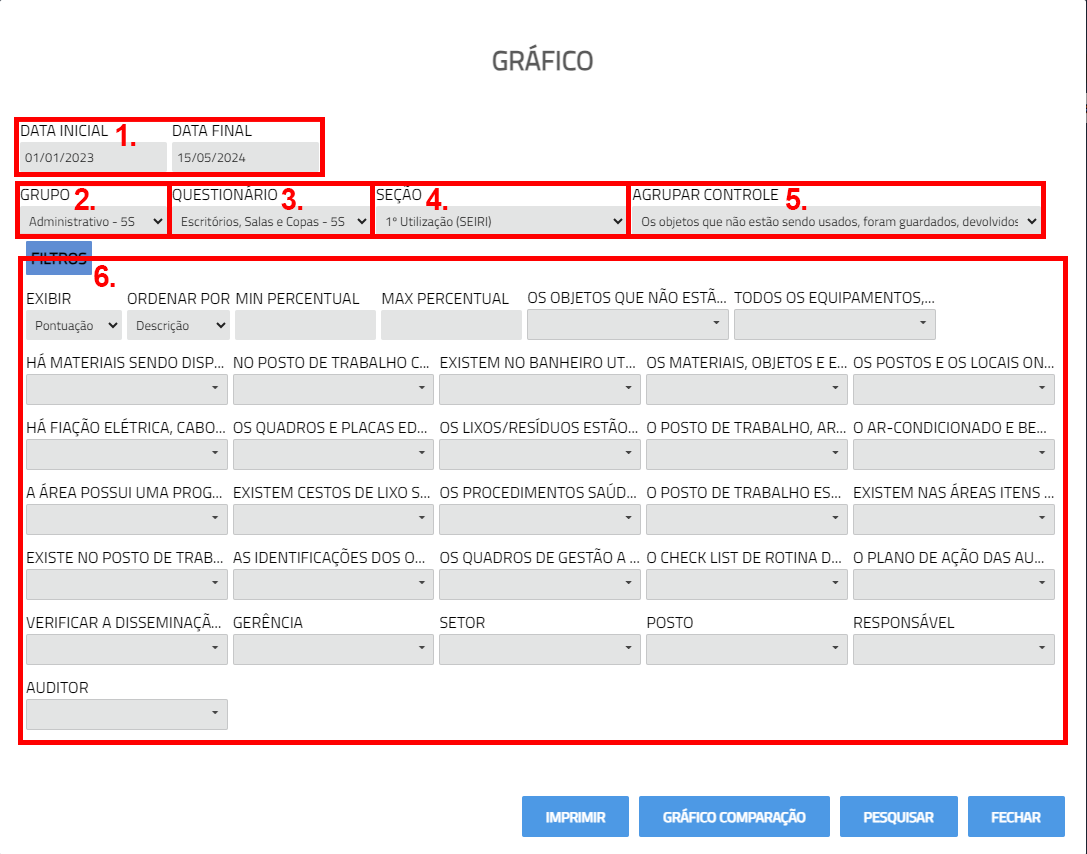Open the Responsável filter dropdown
This screenshot has height=854, width=1087.
pos(953,649)
